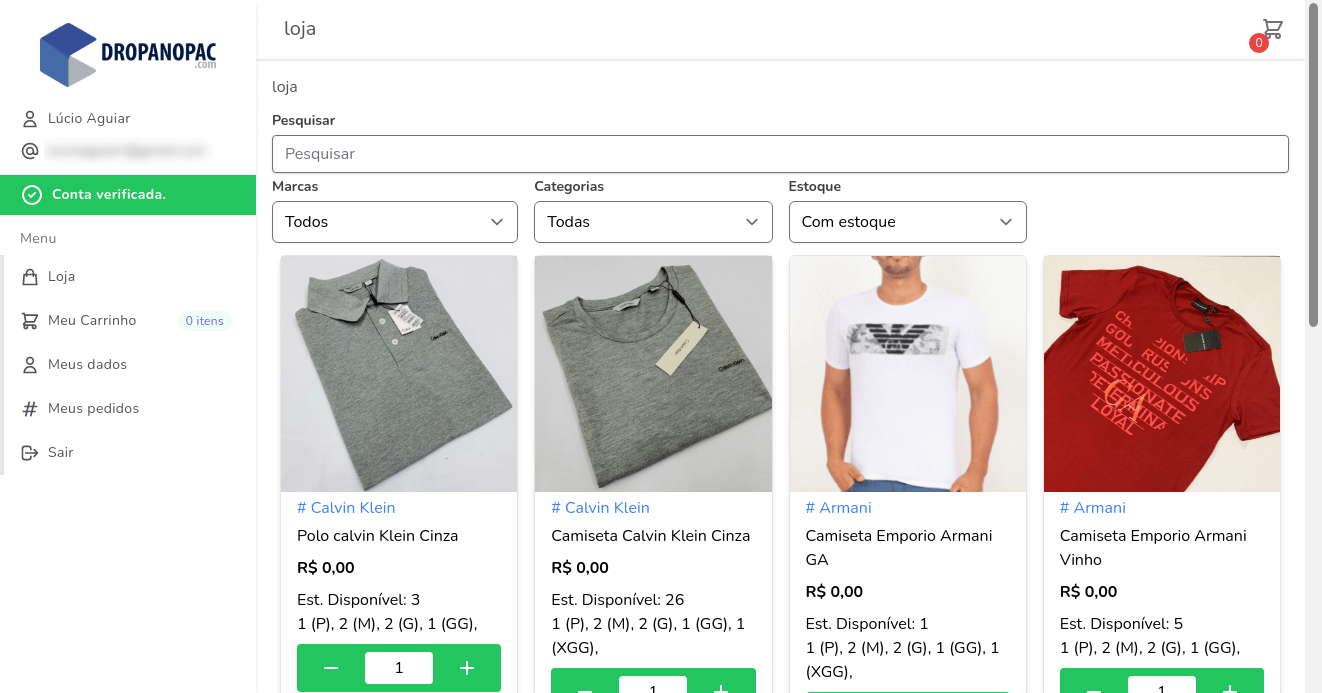
Task: Click the Sair logout icon
Action: click(x=30, y=453)
